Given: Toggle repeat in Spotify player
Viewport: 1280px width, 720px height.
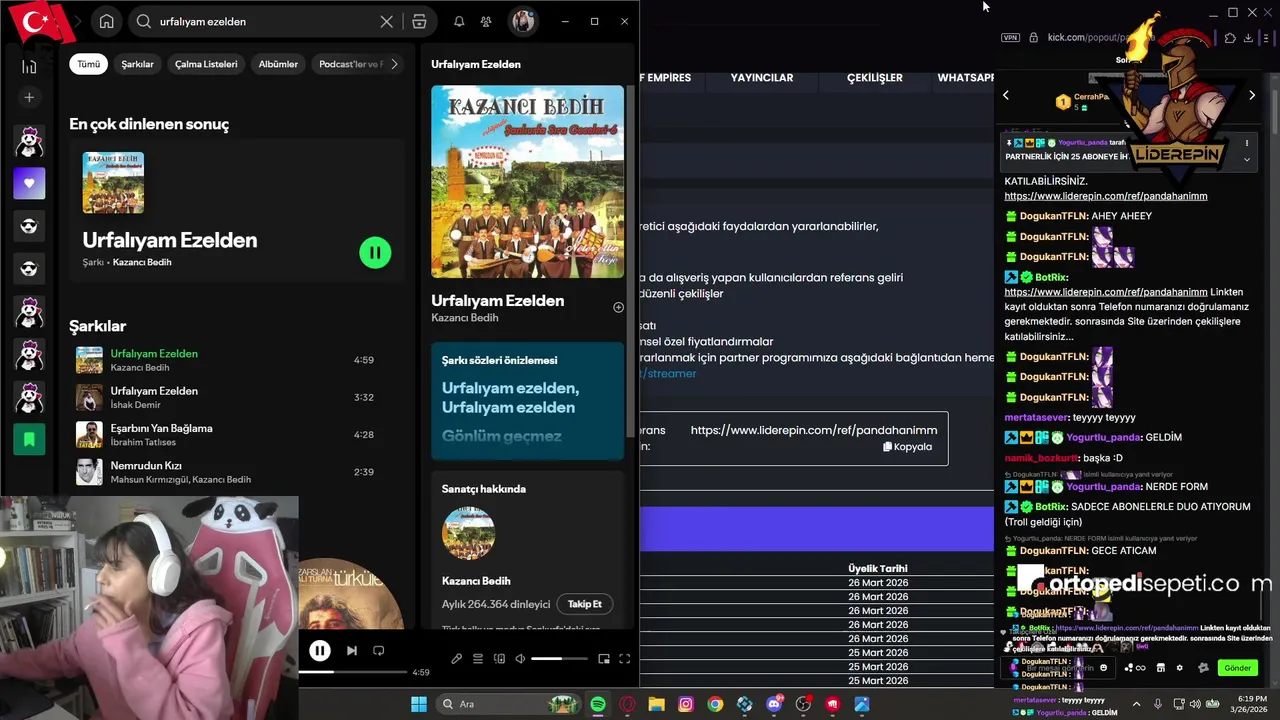Looking at the screenshot, I should pyautogui.click(x=379, y=651).
